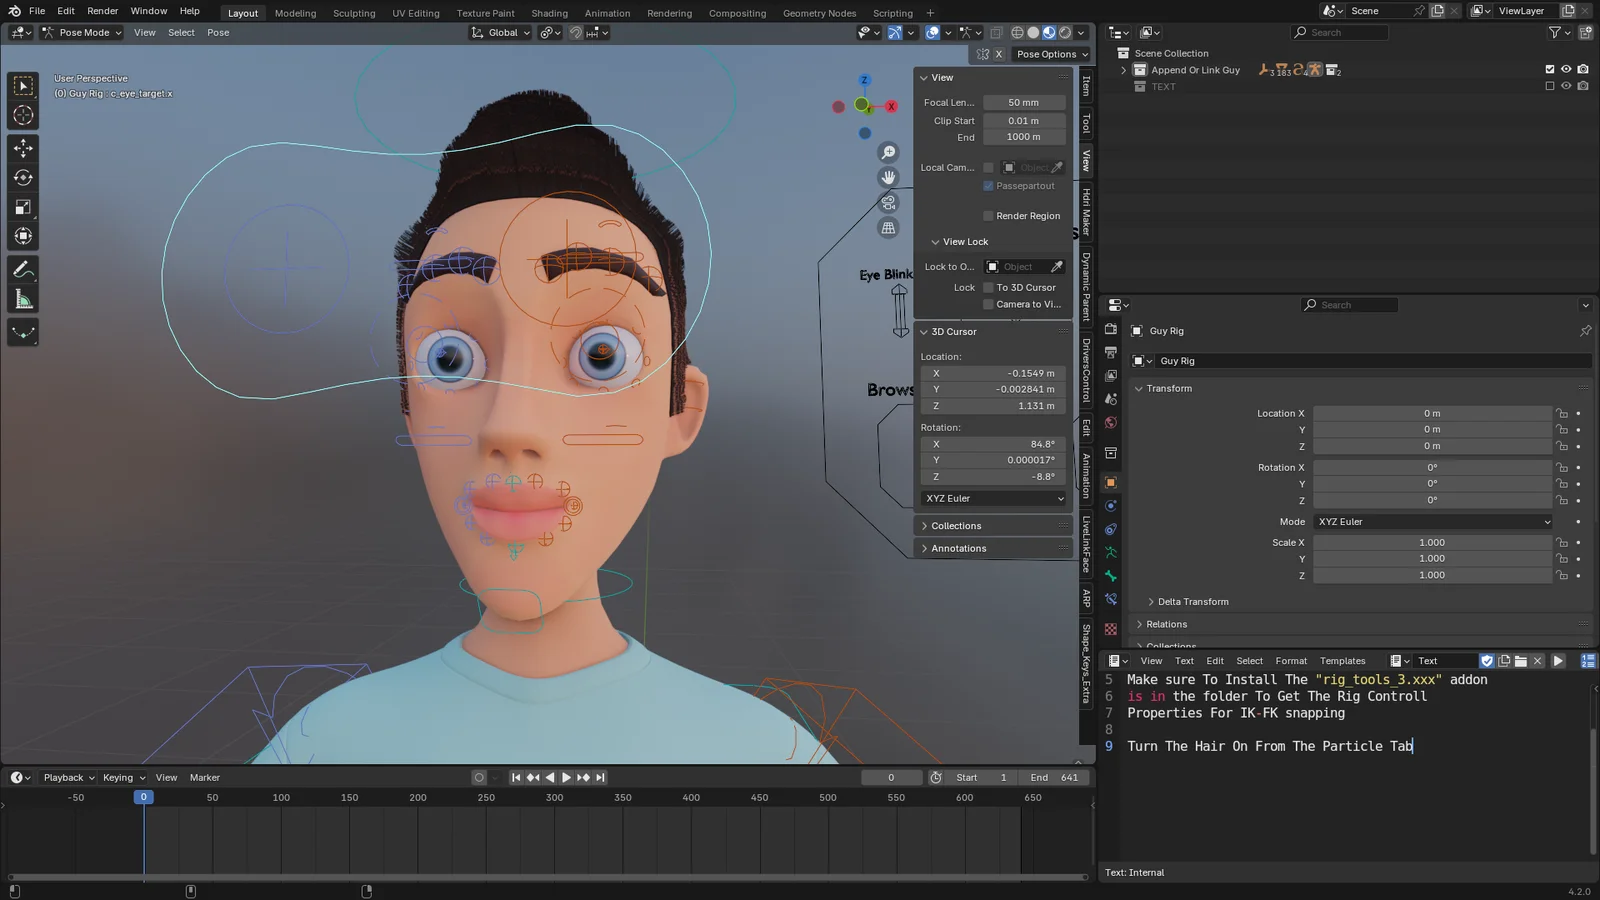The height and width of the screenshot is (900, 1600).
Task: Open the Bone Properties tab
Action: tap(1110, 573)
